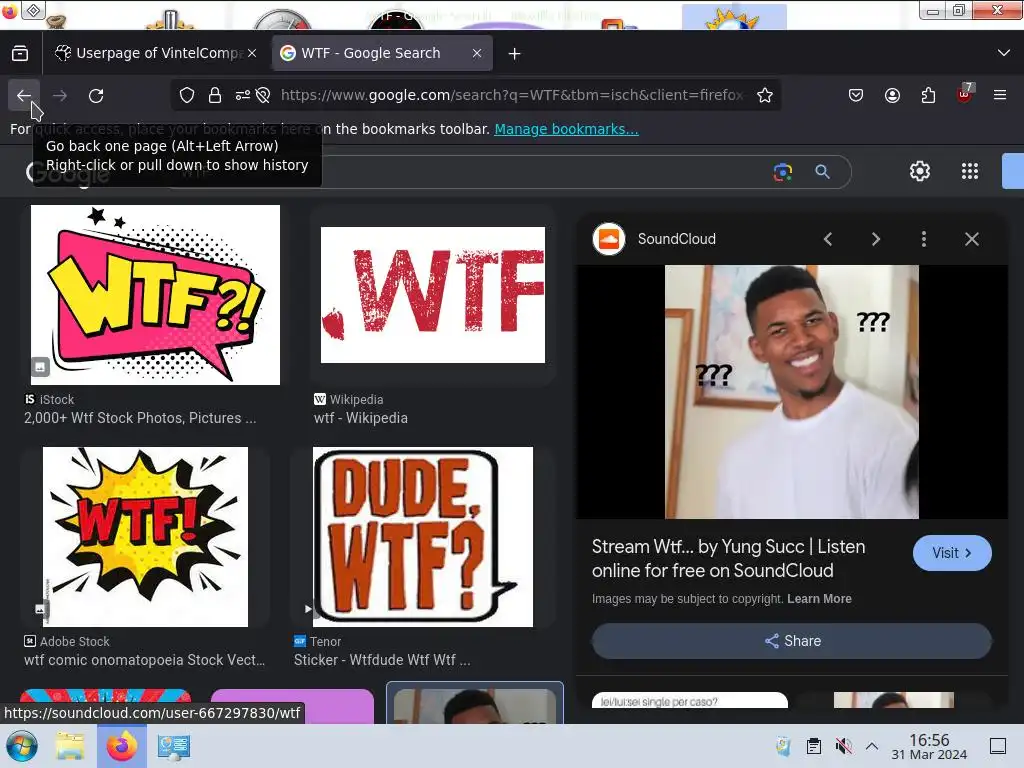Image resolution: width=1024 pixels, height=768 pixels.
Task: Open the Firefox account icon
Action: [x=892, y=95]
